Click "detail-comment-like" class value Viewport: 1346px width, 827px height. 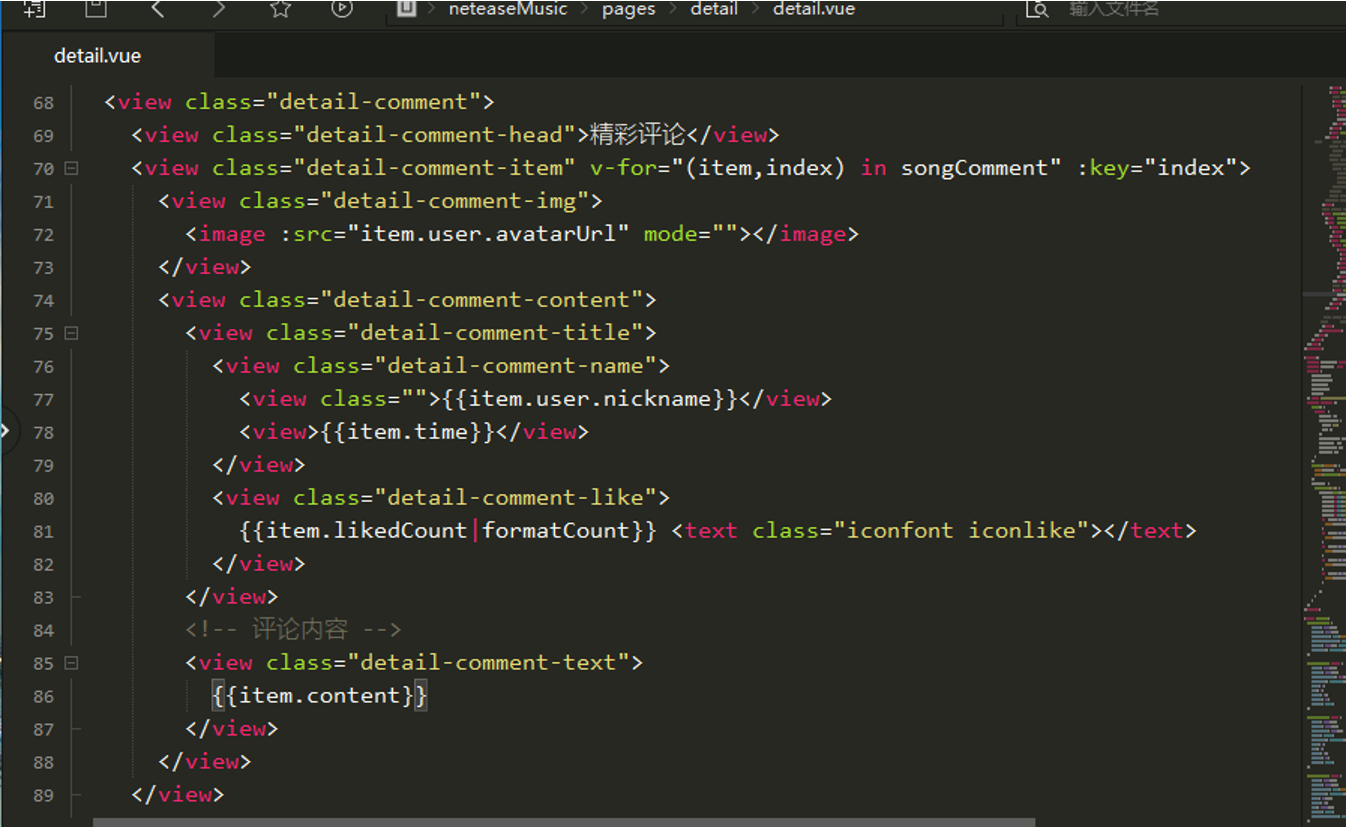515,497
